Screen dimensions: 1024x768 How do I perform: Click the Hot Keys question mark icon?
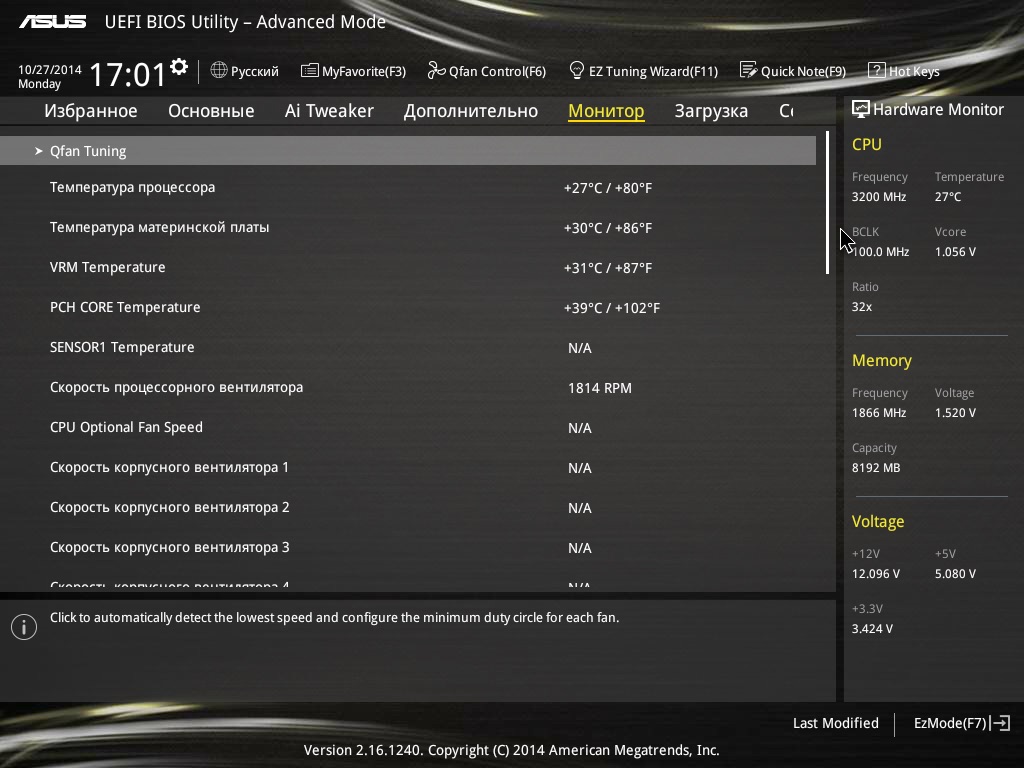[x=876, y=70]
